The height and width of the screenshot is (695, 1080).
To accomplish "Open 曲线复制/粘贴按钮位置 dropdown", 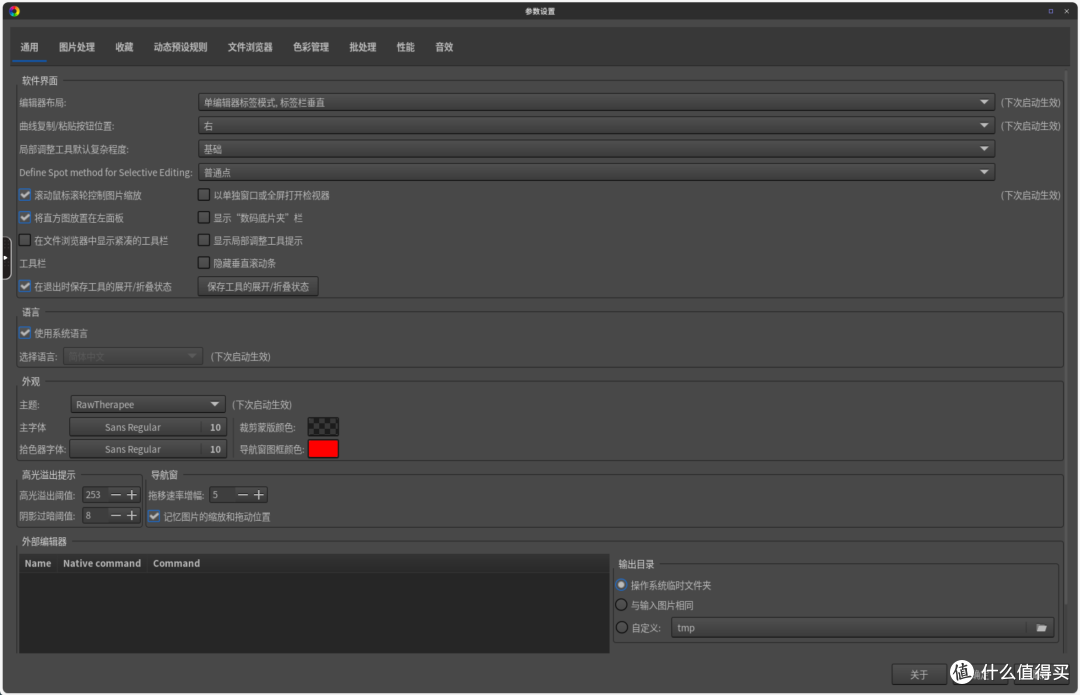I will (596, 126).
